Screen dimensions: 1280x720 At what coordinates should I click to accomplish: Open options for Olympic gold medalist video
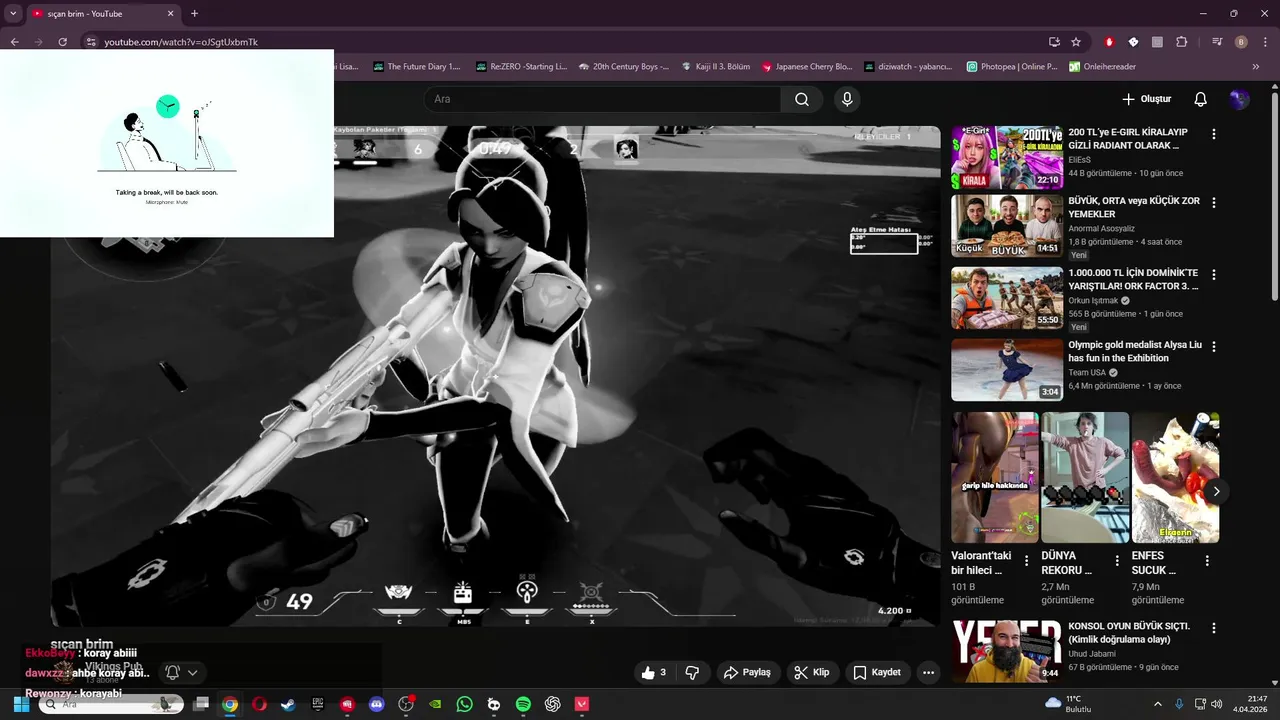pyautogui.click(x=1214, y=346)
